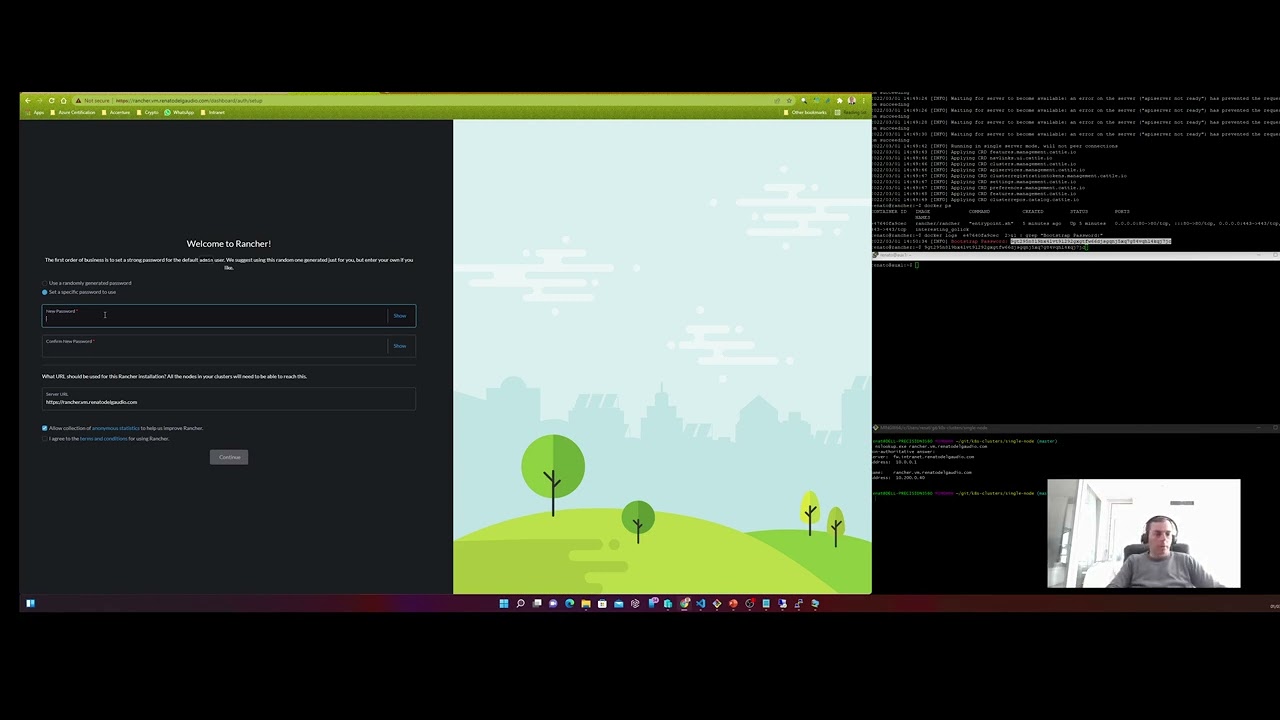Select Set a specific password to use
The image size is (1280, 720).
coord(79,292)
